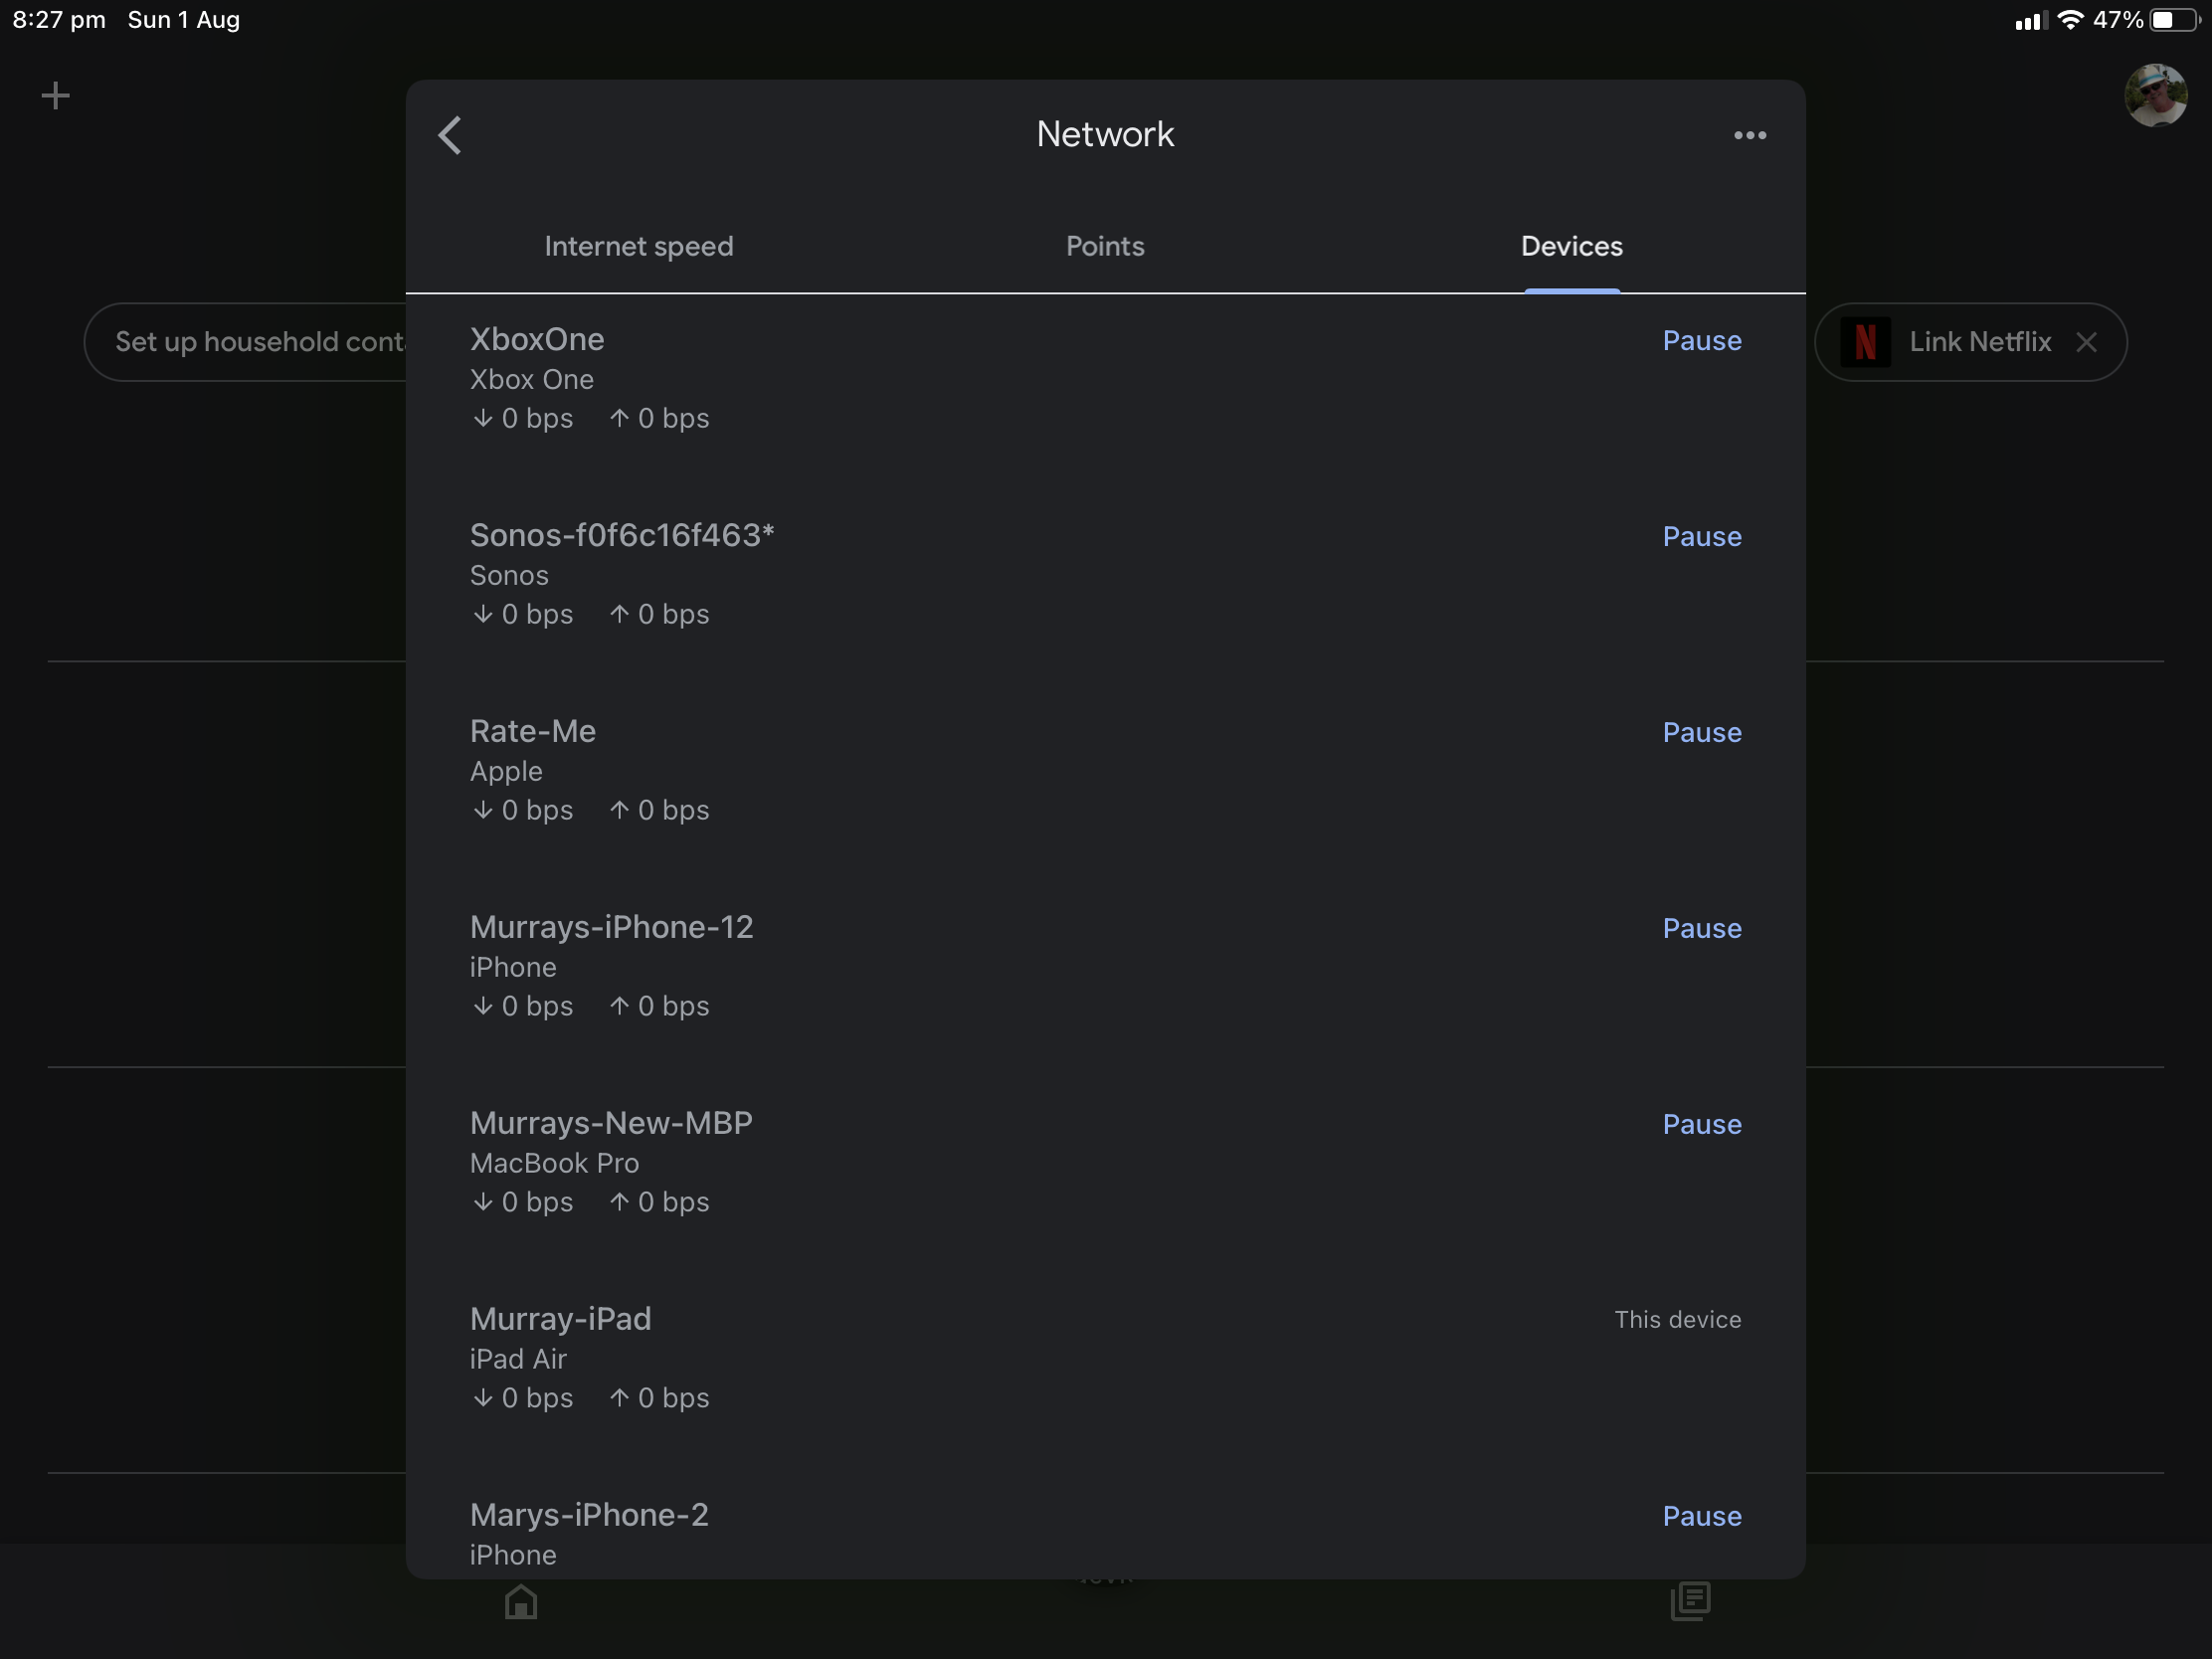This screenshot has height=1659, width=2212.
Task: Tap Murray-iPad download speed 0 bps
Action: (x=523, y=1398)
